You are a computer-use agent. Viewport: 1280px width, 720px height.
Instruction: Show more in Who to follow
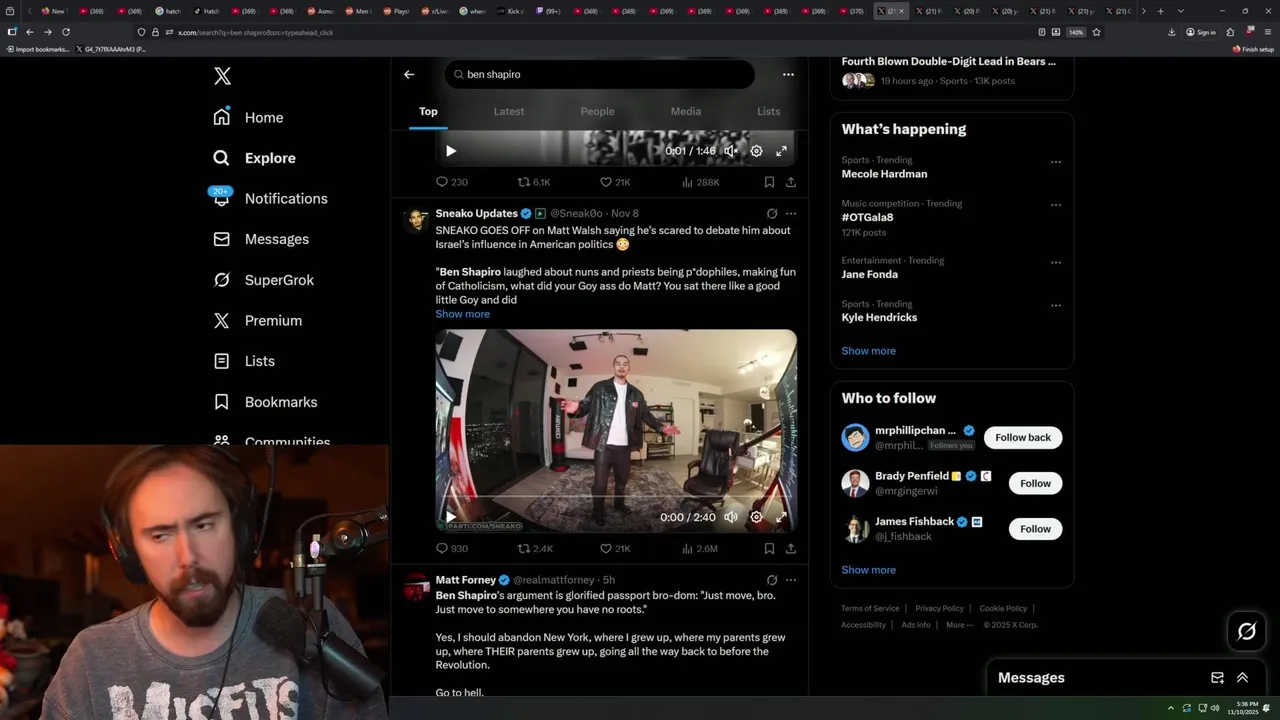coord(868,570)
